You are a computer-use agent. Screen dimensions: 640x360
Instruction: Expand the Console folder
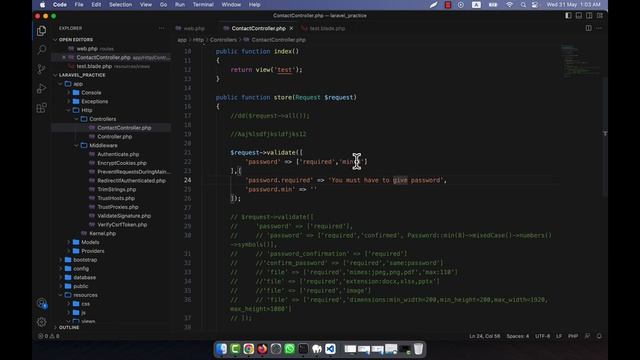pos(91,93)
